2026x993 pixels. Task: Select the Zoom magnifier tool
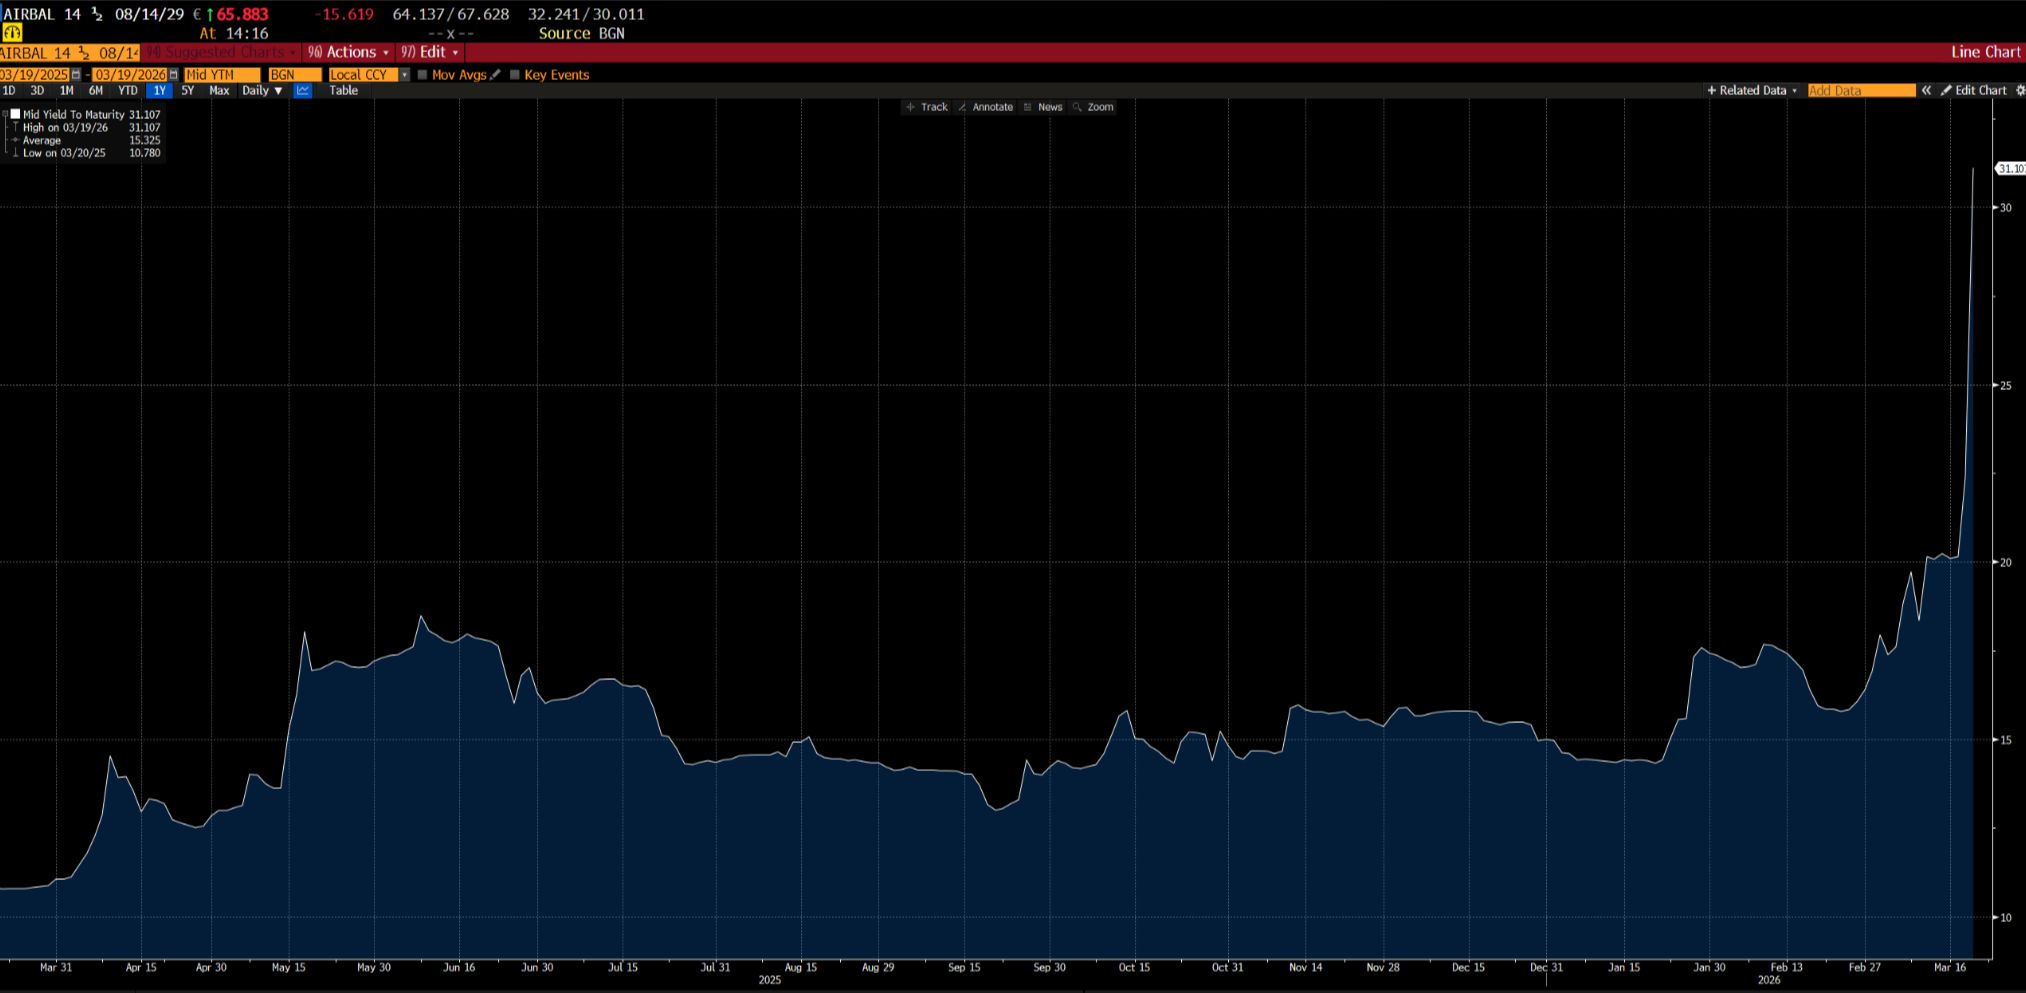pyautogui.click(x=1092, y=107)
